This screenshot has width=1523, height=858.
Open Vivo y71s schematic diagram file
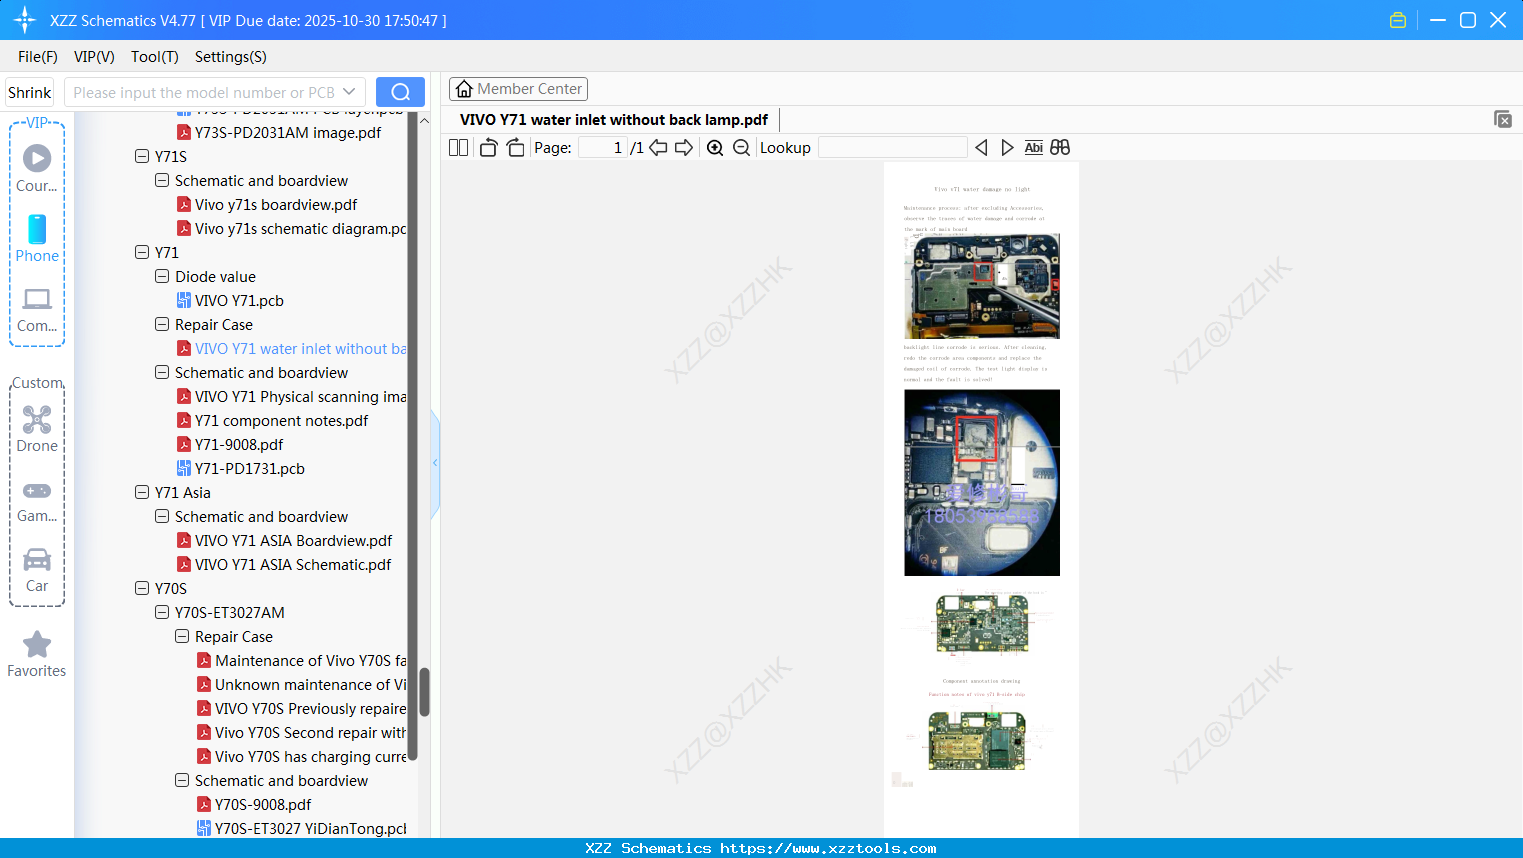tap(292, 228)
